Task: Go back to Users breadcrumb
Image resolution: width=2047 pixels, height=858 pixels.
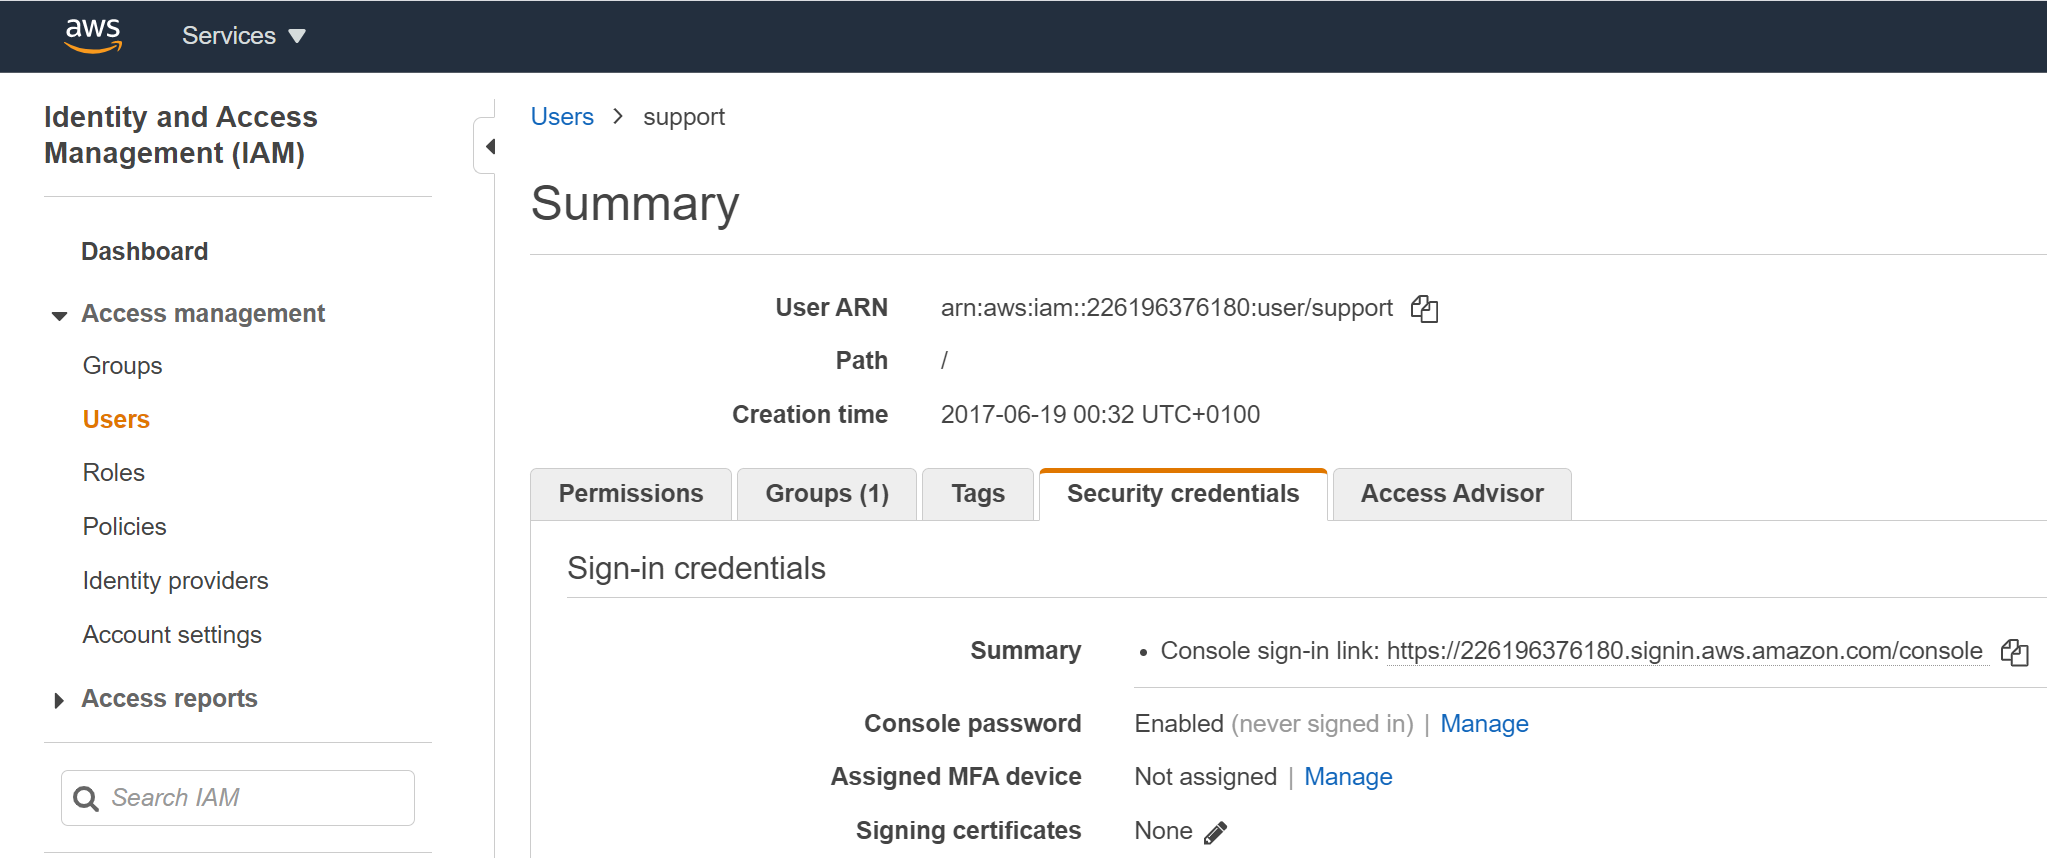Action: [562, 117]
